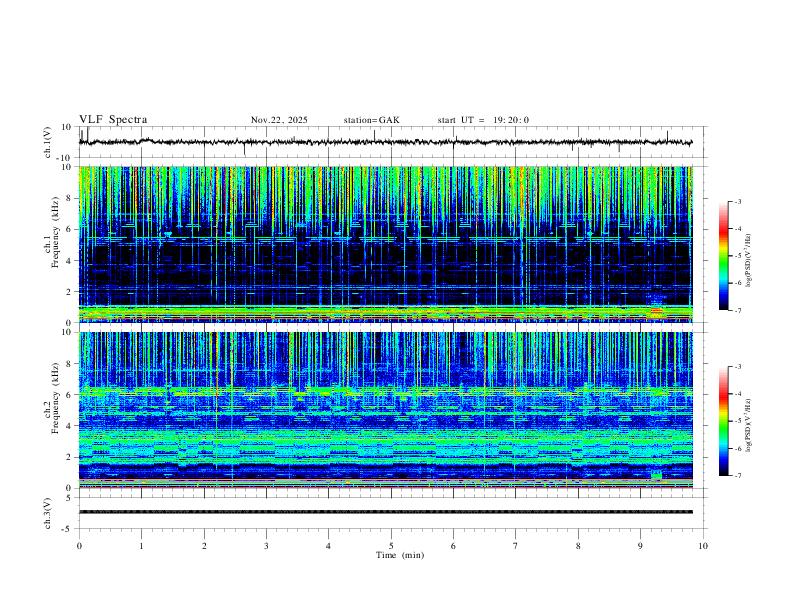The height and width of the screenshot is (612, 792).
Task: Click the time axis tick label '5'
Action: pos(391,546)
